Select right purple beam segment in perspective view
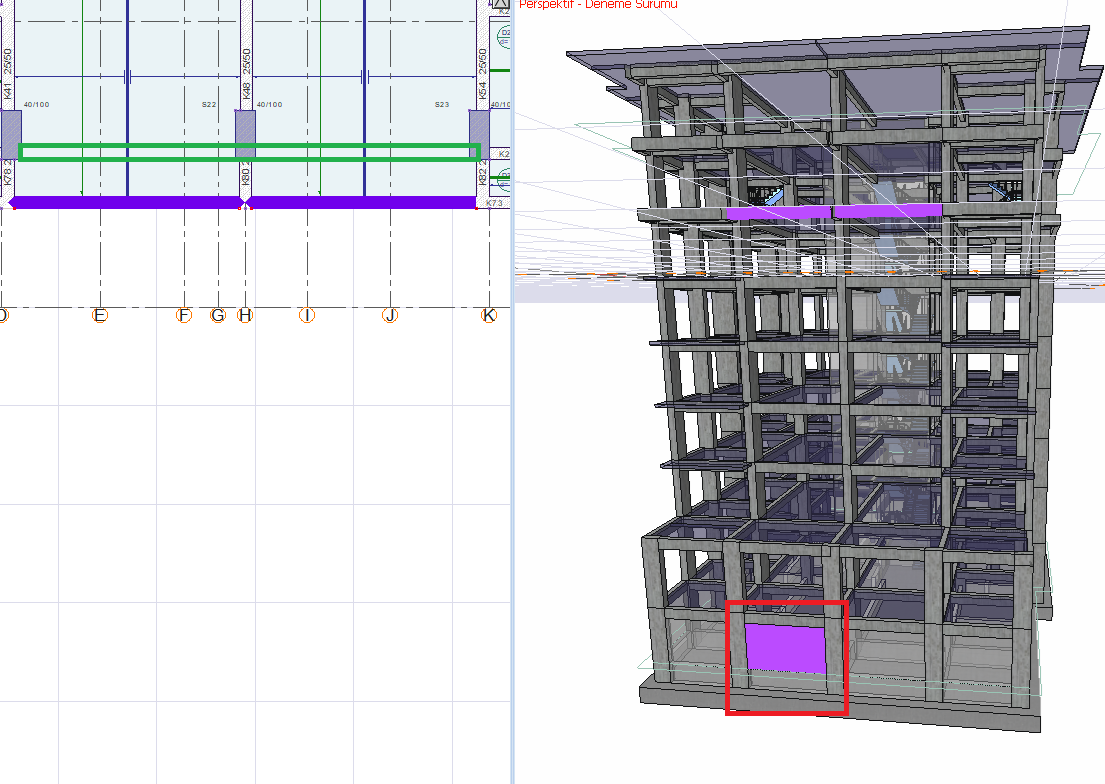This screenshot has height=784, width=1105. coord(889,210)
